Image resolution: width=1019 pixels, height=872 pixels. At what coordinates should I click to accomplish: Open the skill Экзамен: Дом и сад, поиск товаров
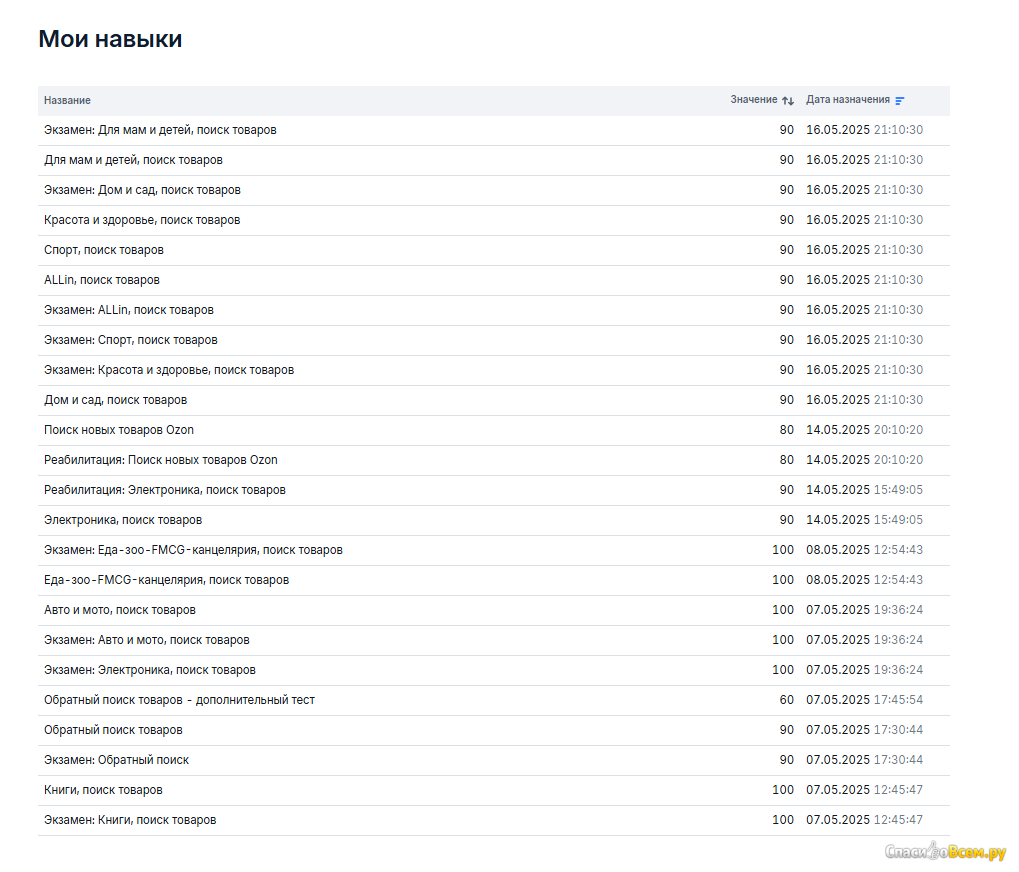(142, 190)
